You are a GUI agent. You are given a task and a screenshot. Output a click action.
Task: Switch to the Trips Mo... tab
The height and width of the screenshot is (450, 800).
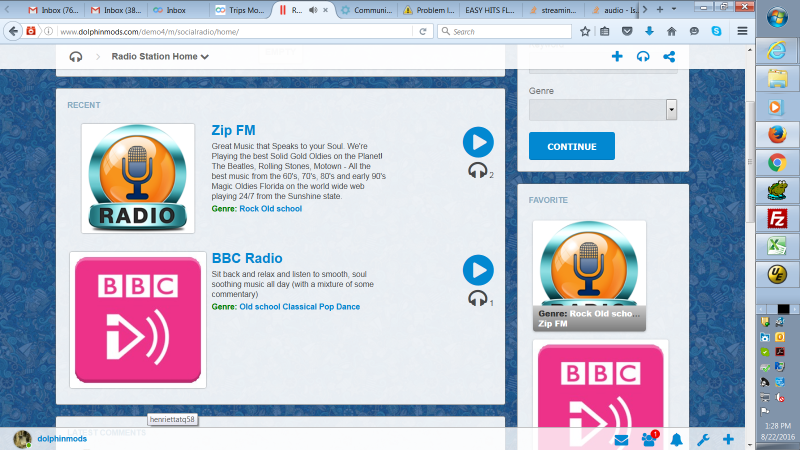click(240, 10)
